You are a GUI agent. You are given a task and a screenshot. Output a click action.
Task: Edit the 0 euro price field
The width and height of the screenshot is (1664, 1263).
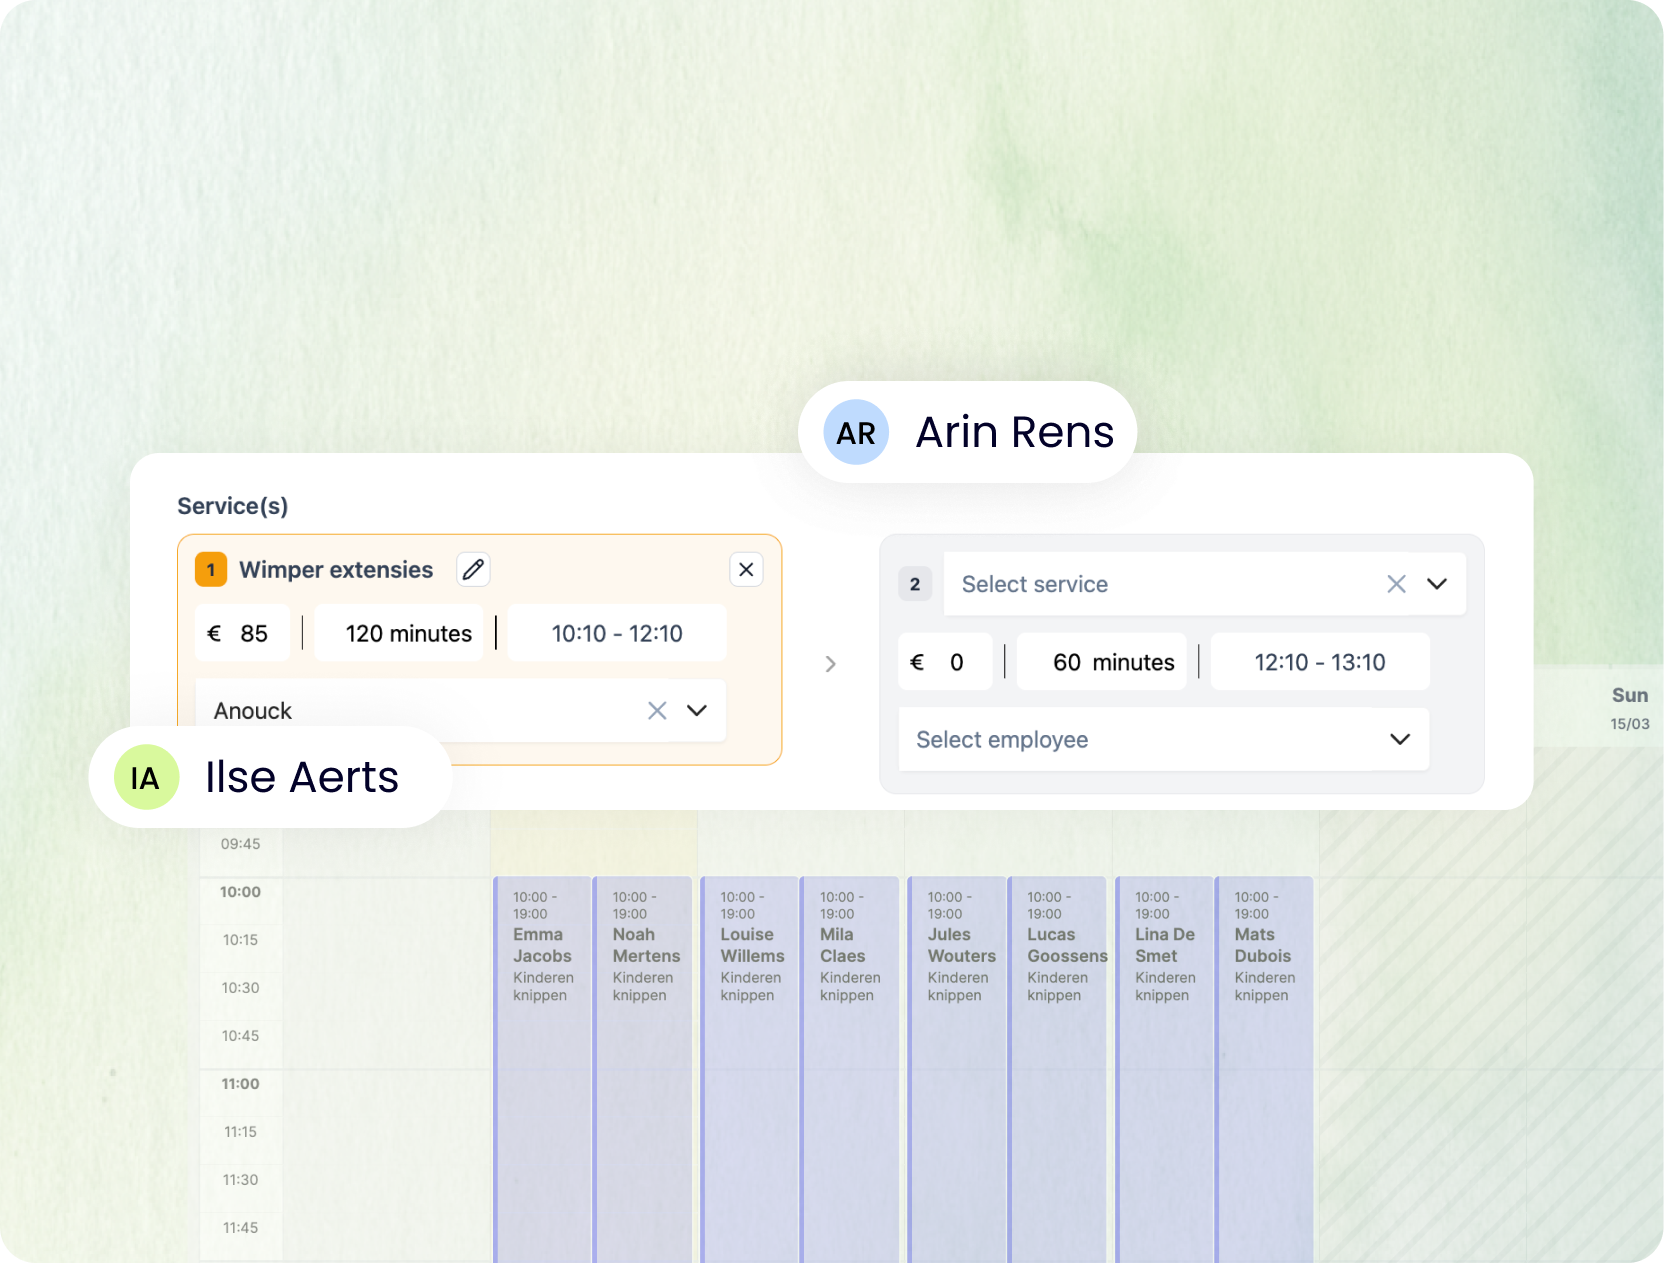[x=945, y=662]
